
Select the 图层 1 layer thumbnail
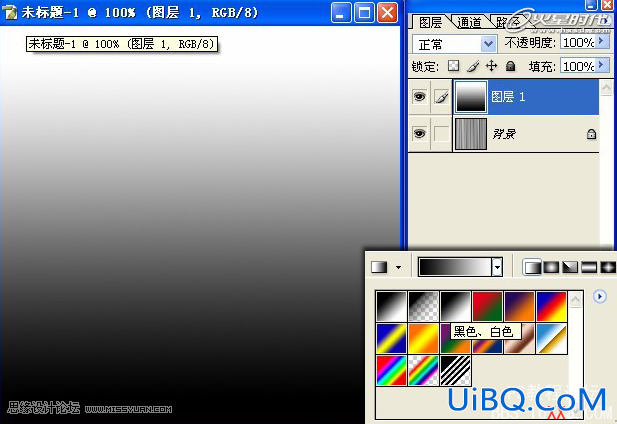click(471, 97)
